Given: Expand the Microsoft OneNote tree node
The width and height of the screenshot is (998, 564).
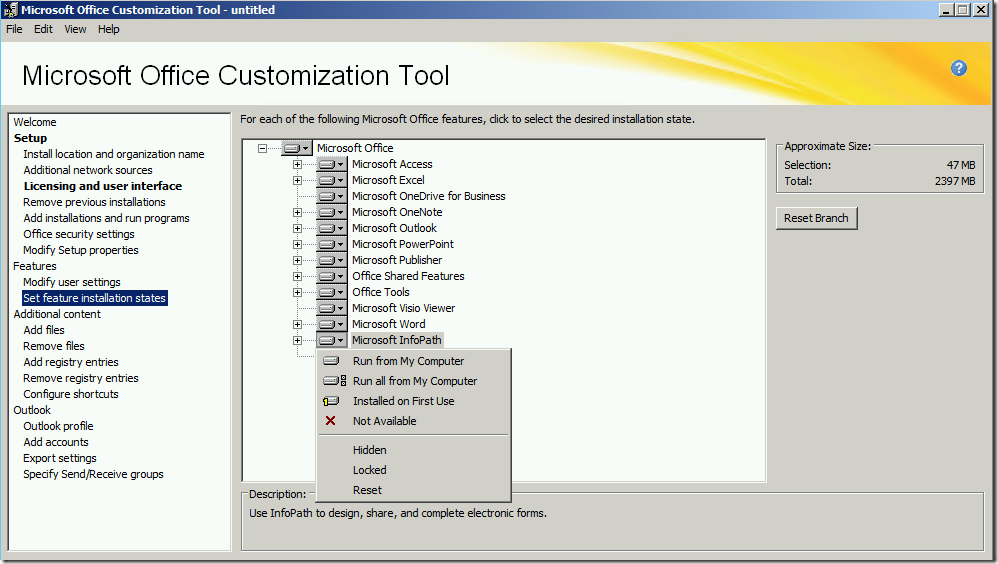Looking at the screenshot, I should tap(297, 212).
